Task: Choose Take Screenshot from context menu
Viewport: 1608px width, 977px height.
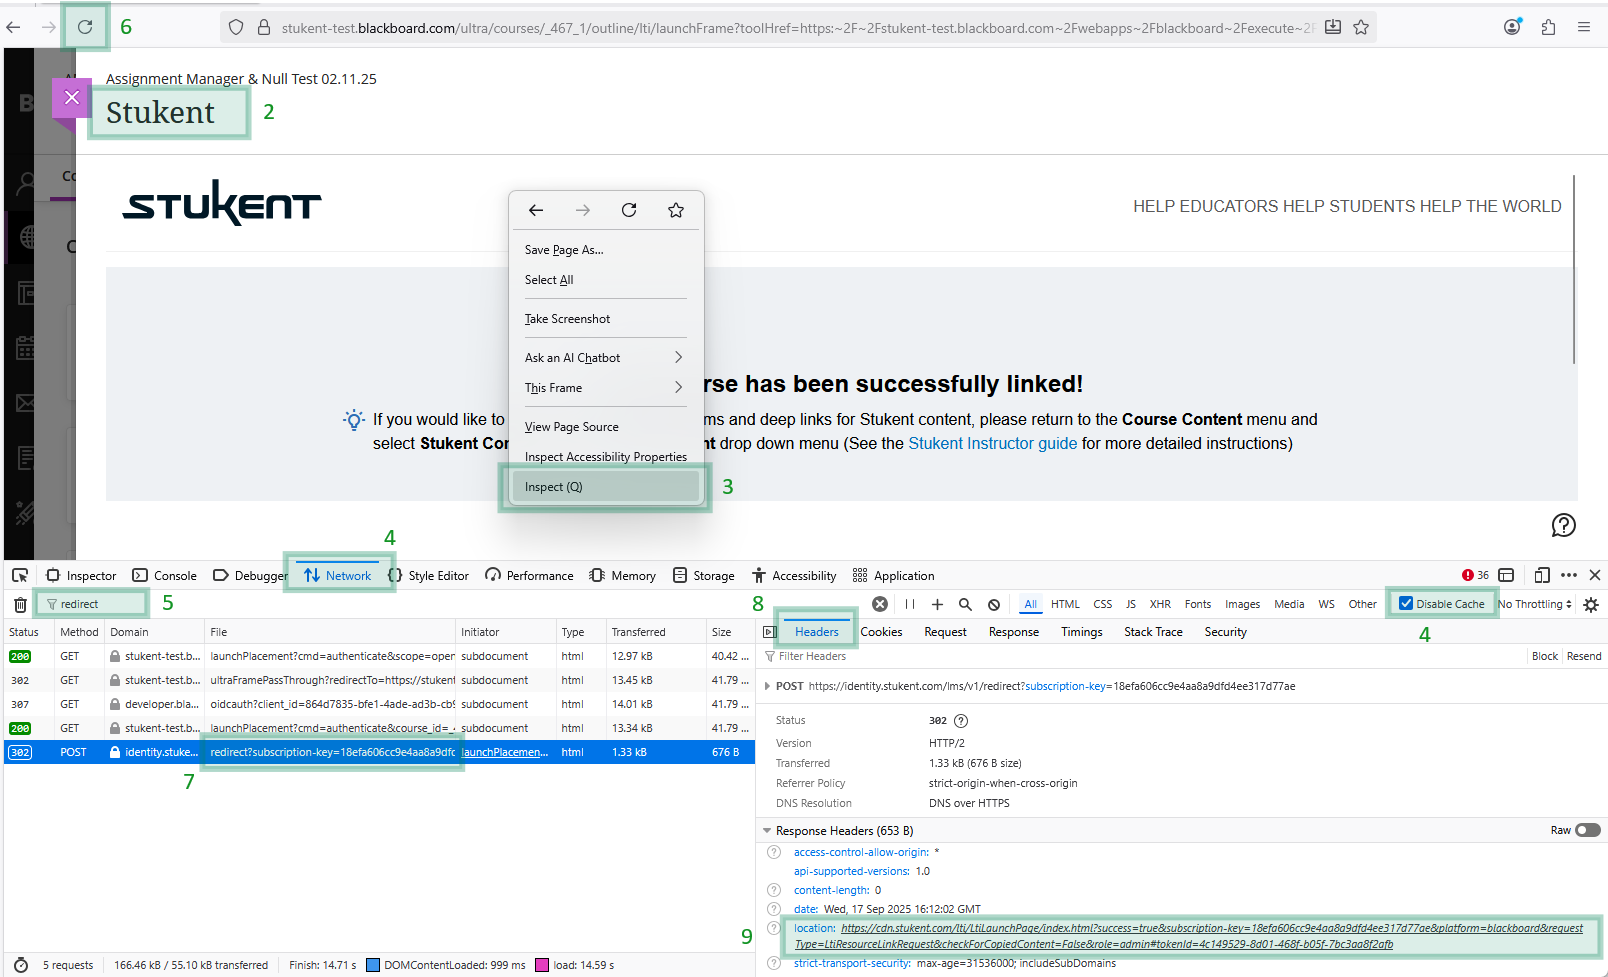Action: 604,319
